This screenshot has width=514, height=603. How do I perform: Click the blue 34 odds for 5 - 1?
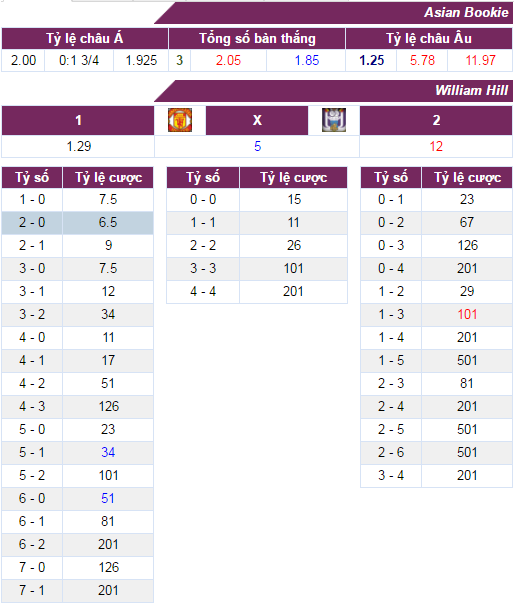(x=108, y=453)
